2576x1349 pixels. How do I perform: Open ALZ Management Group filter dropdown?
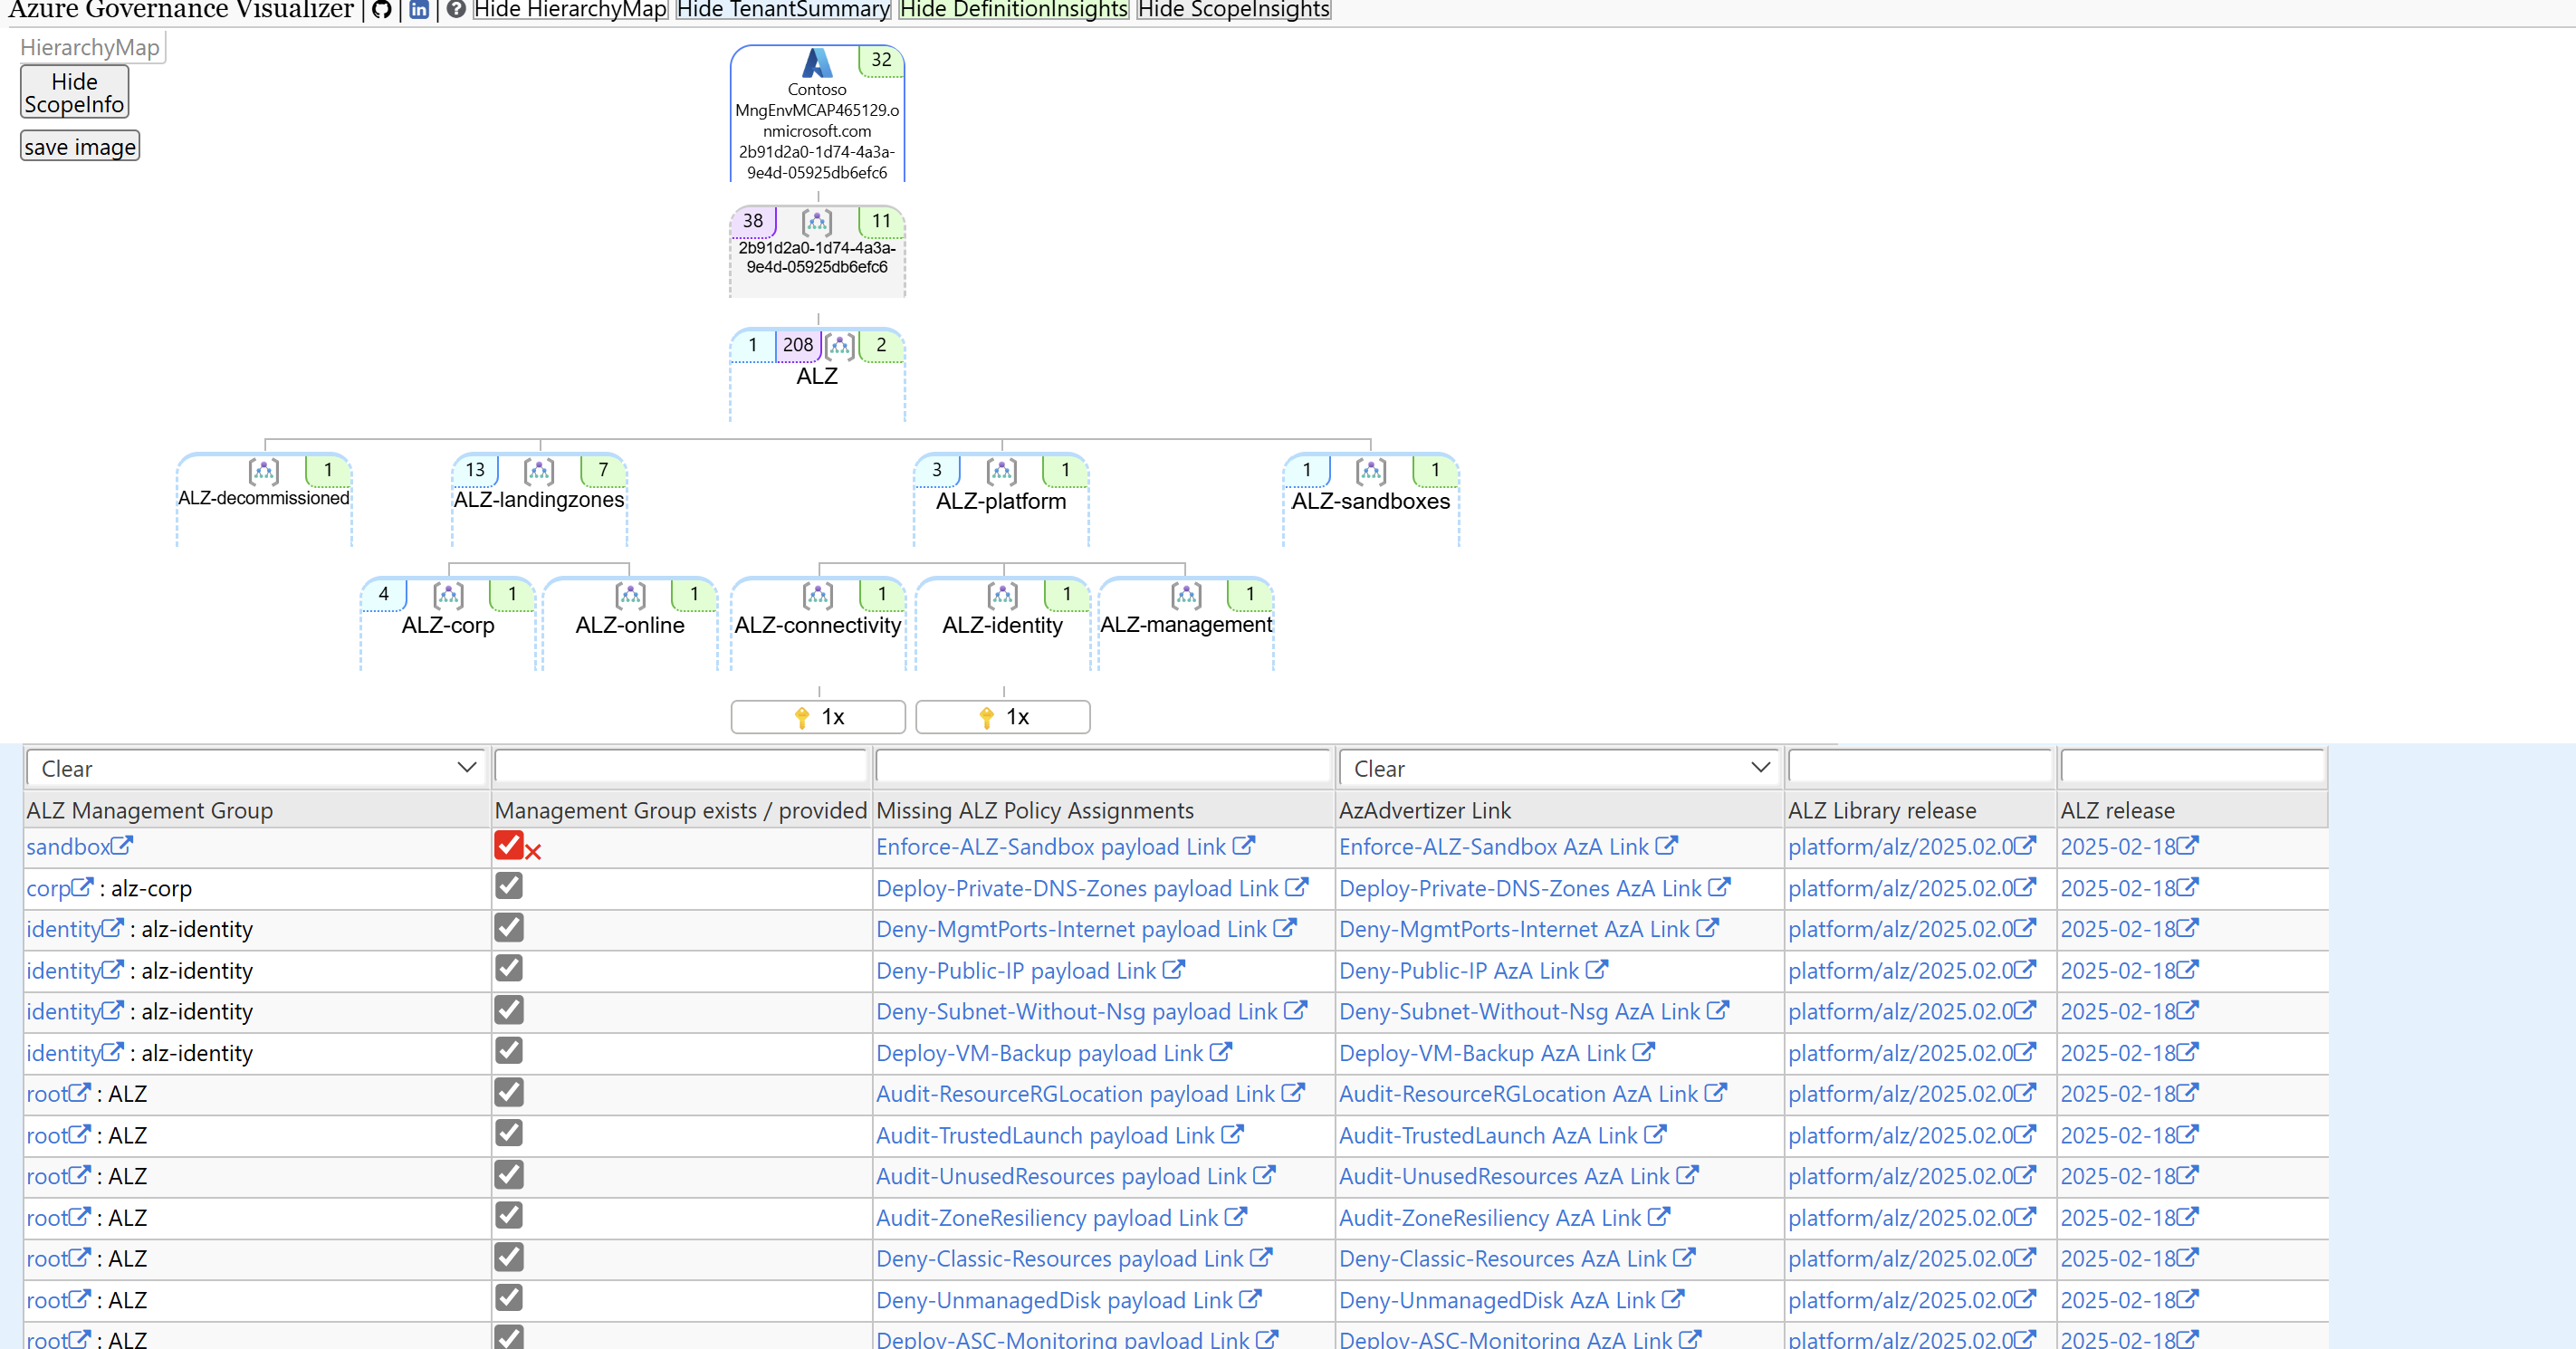[256, 768]
